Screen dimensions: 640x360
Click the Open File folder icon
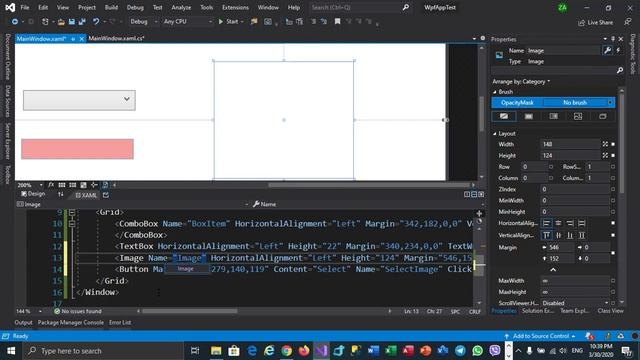coord(61,22)
